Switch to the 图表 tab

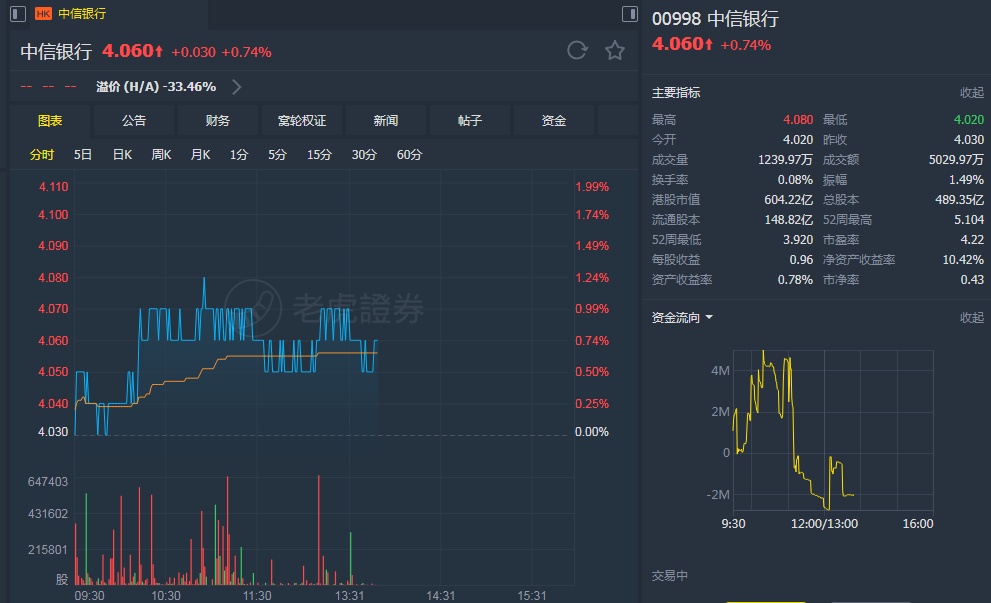50,121
